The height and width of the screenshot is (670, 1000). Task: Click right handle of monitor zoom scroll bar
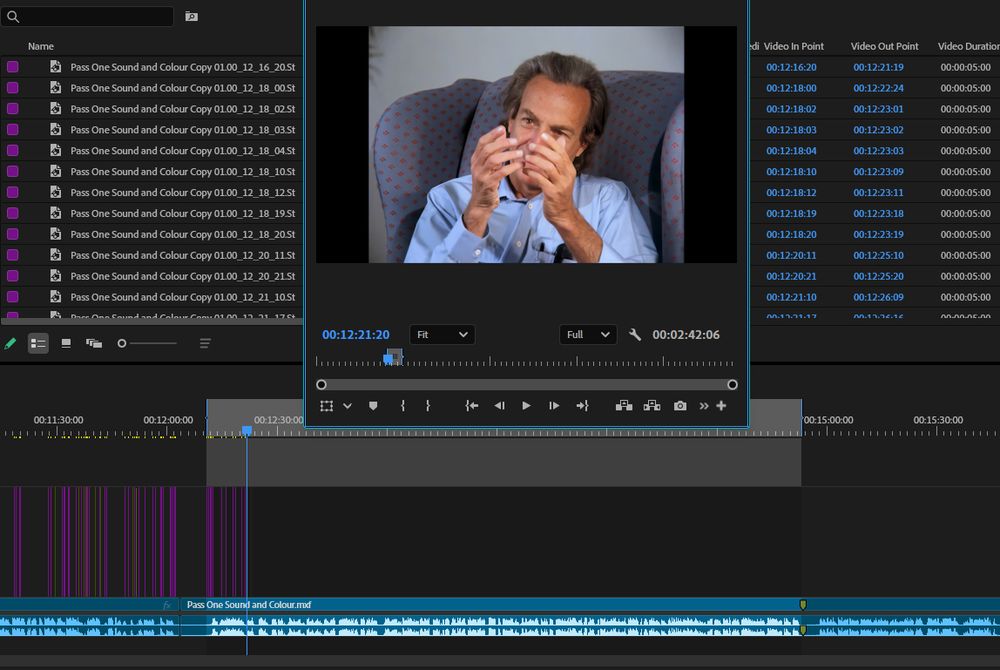(732, 384)
